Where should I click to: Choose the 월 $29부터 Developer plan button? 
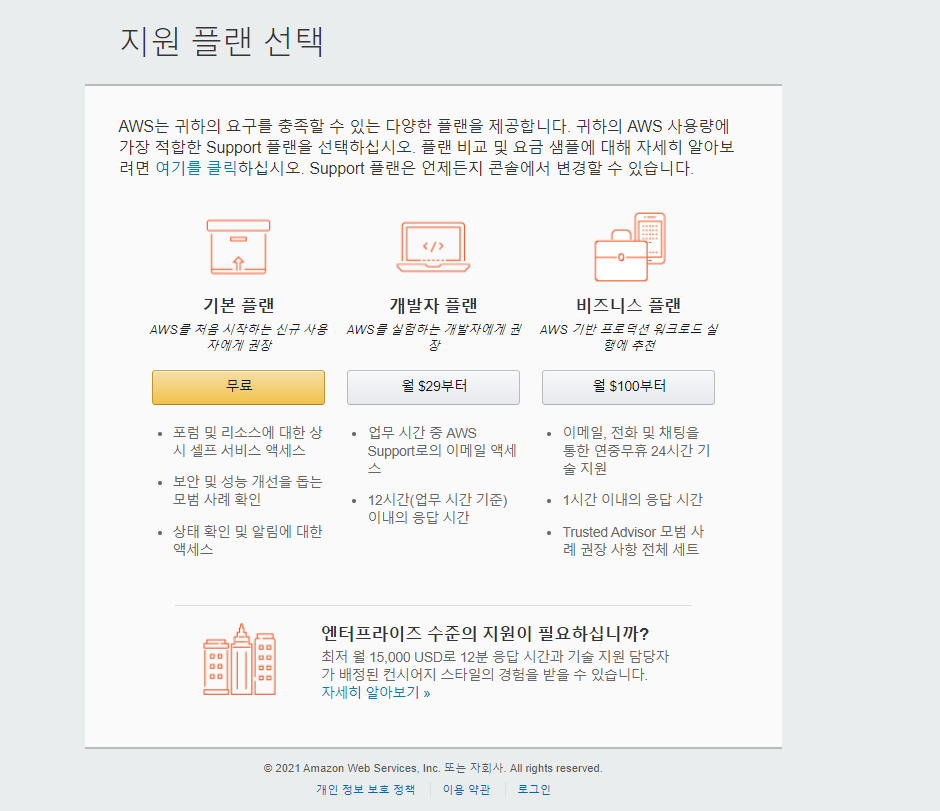coord(433,387)
